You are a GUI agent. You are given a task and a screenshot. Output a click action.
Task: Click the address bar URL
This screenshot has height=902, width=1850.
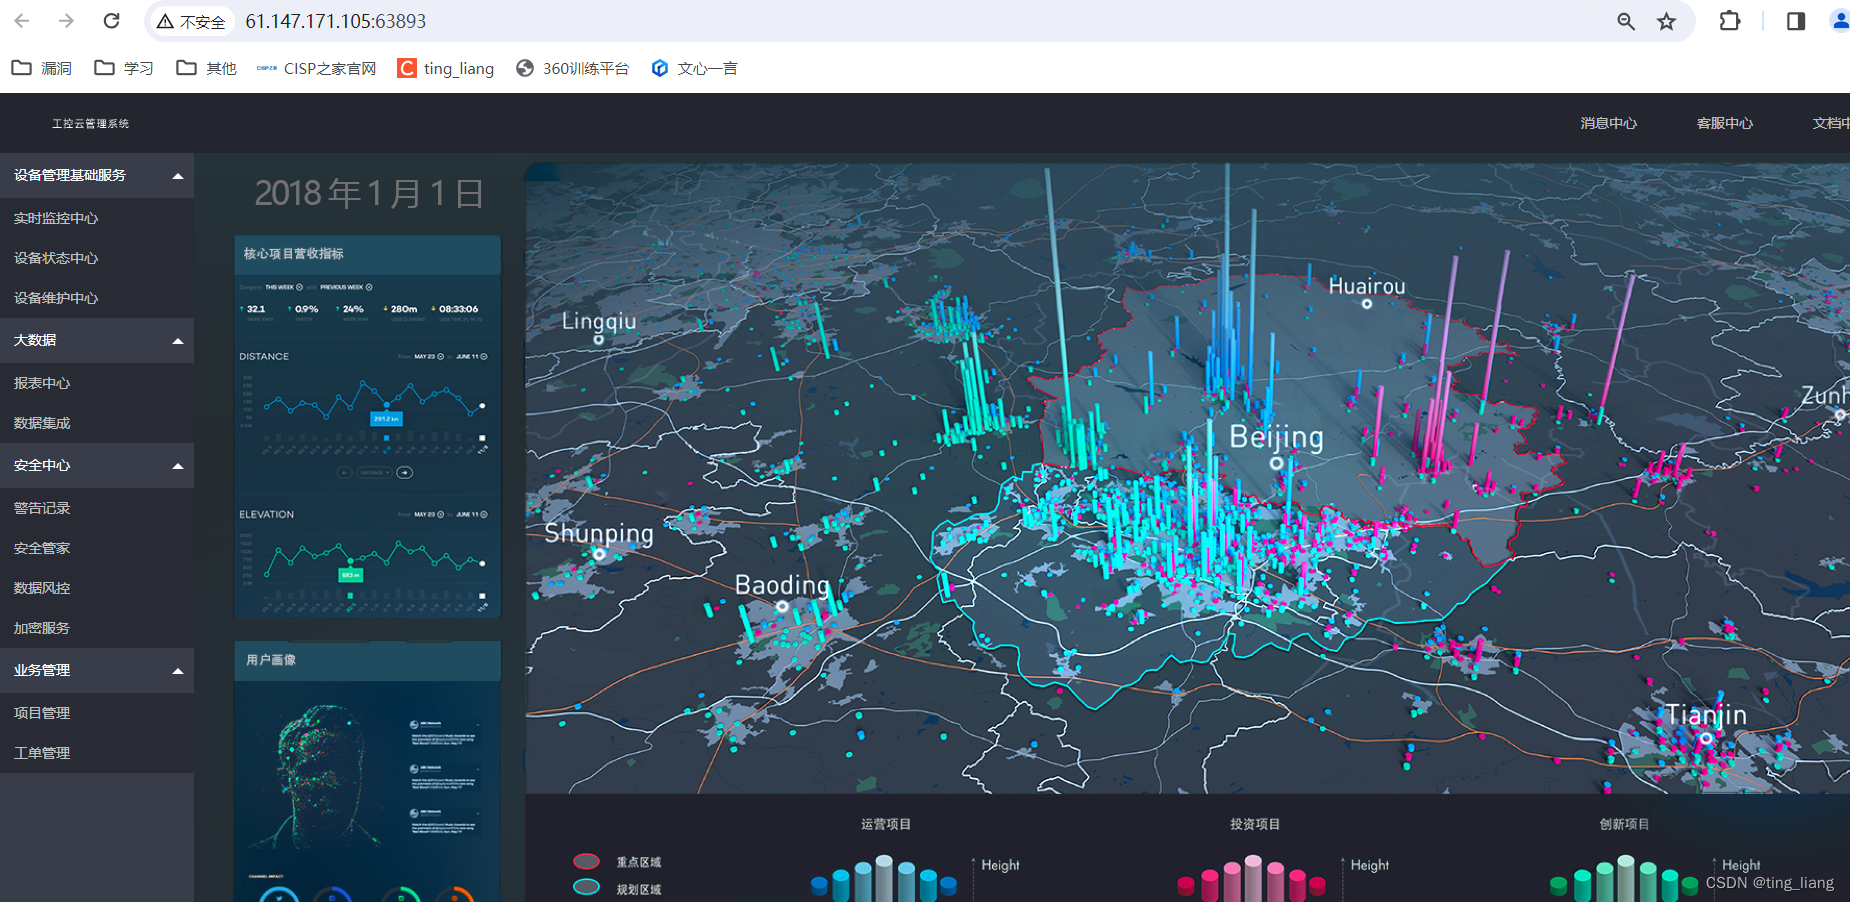pos(336,21)
